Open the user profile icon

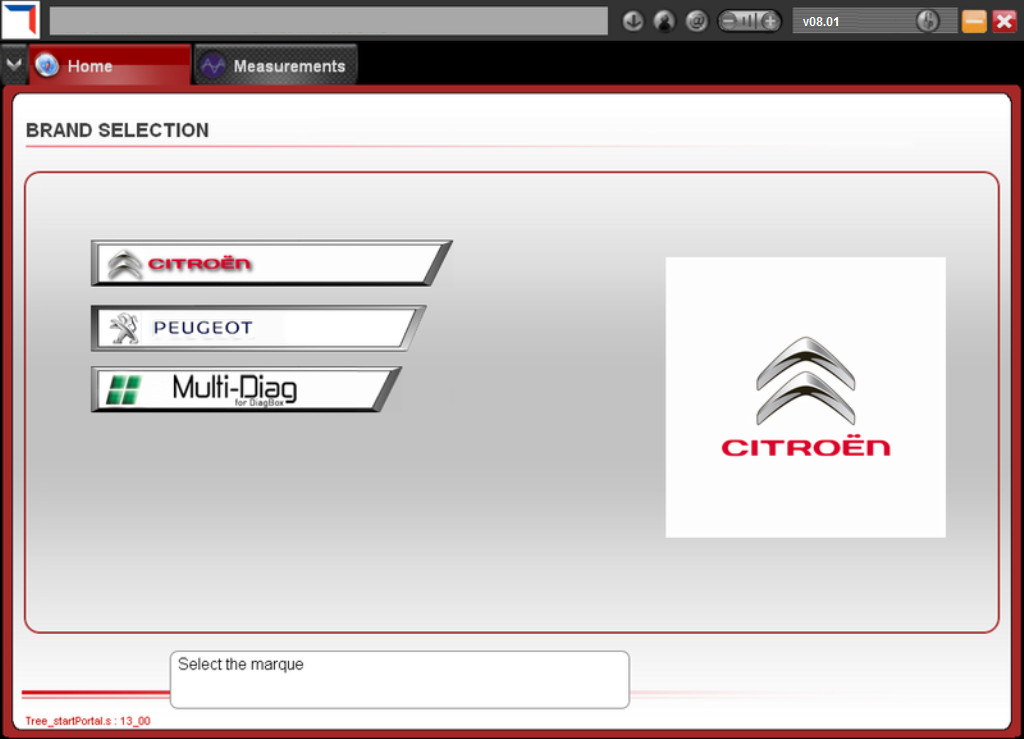pyautogui.click(x=664, y=22)
